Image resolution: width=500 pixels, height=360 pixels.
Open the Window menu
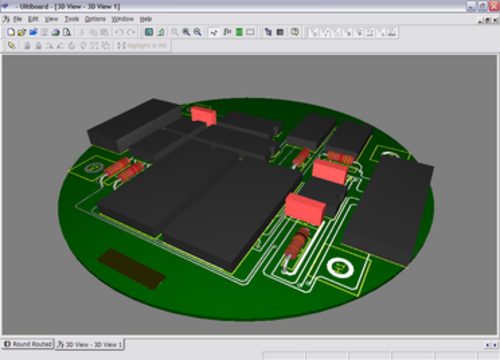tap(123, 19)
